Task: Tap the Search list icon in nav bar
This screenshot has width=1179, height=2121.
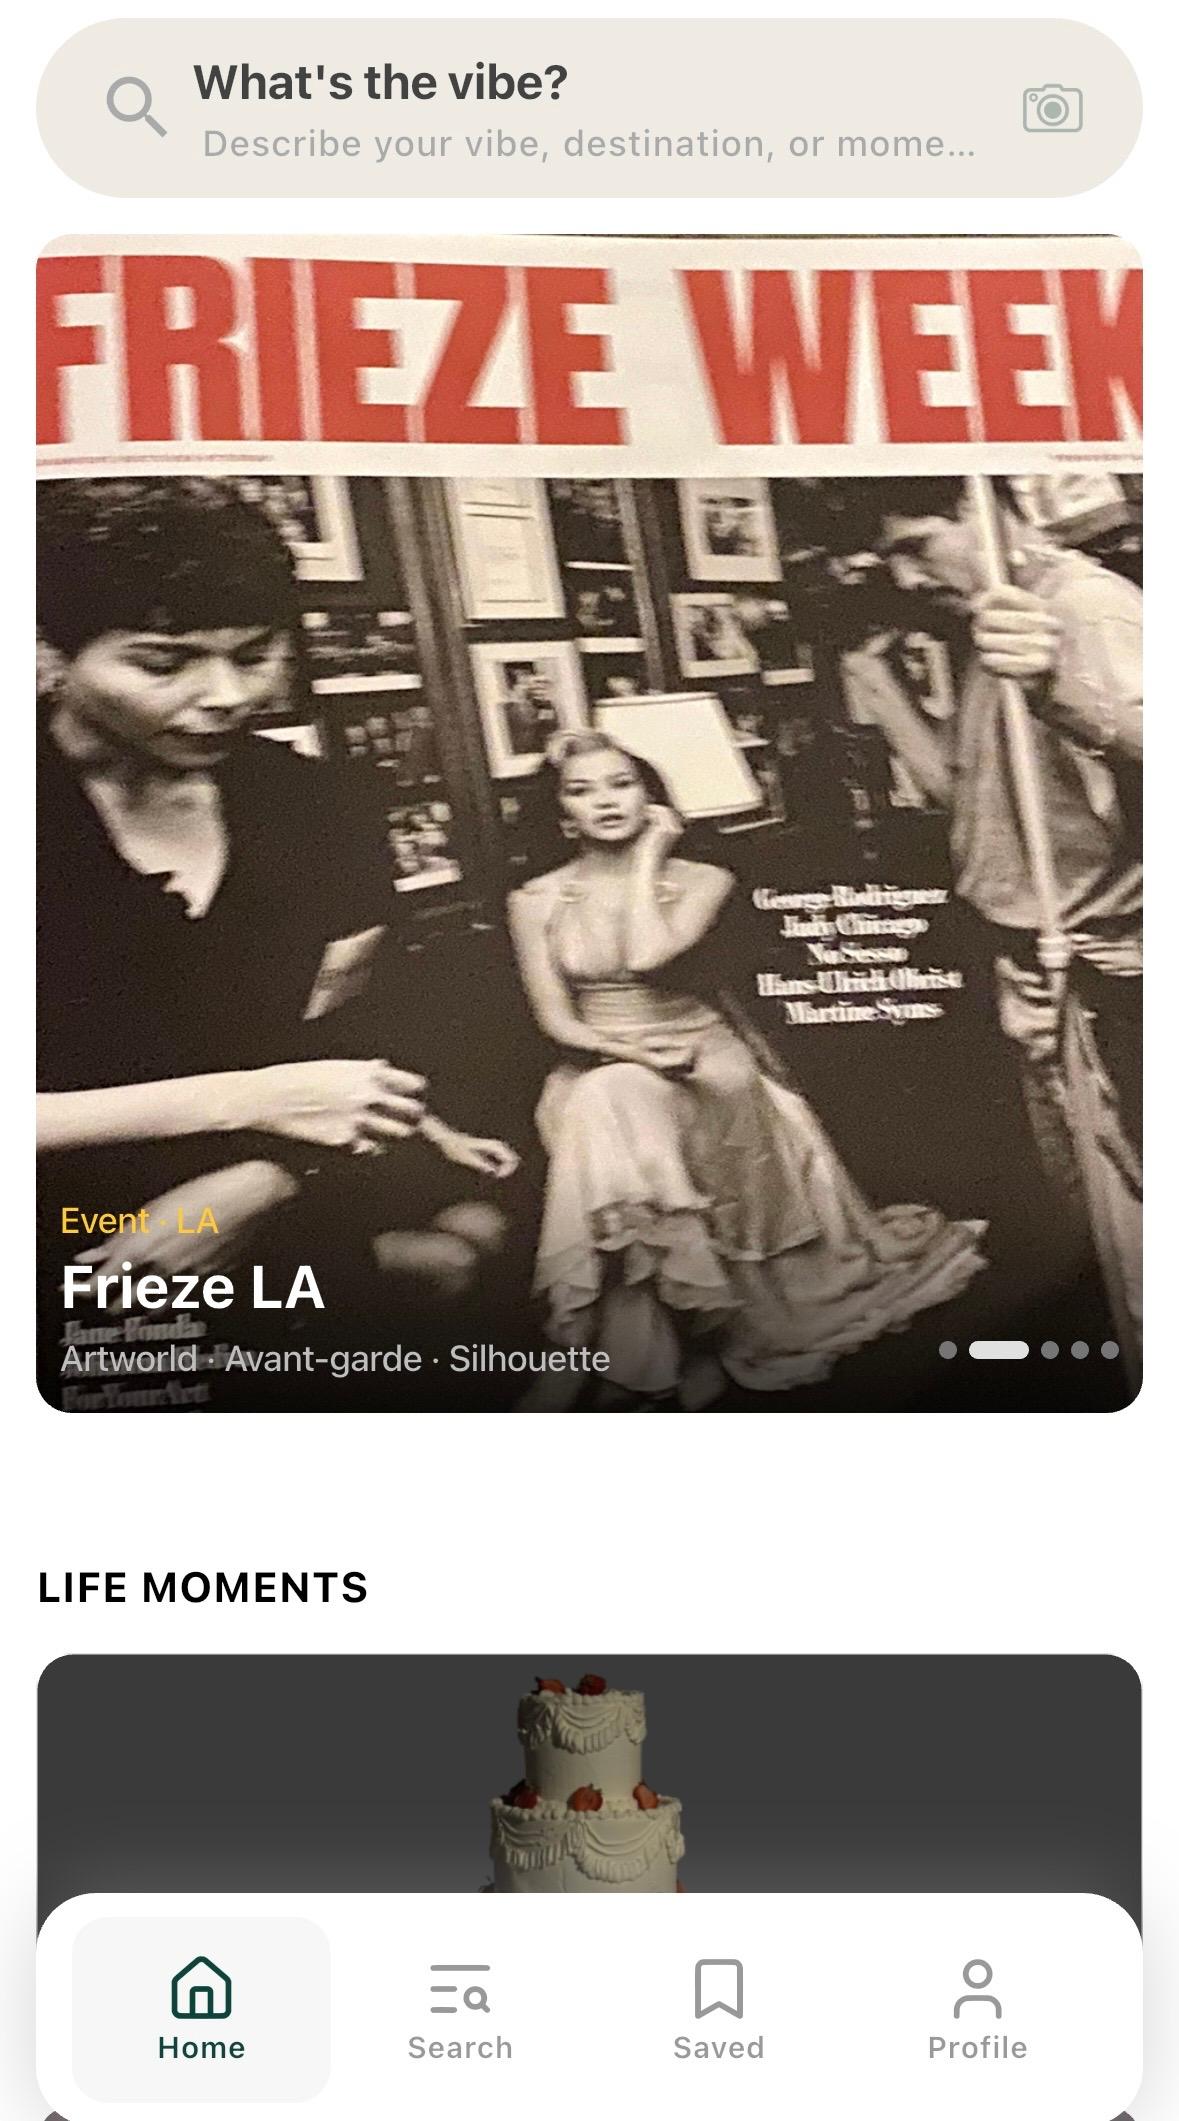Action: pyautogui.click(x=459, y=1988)
